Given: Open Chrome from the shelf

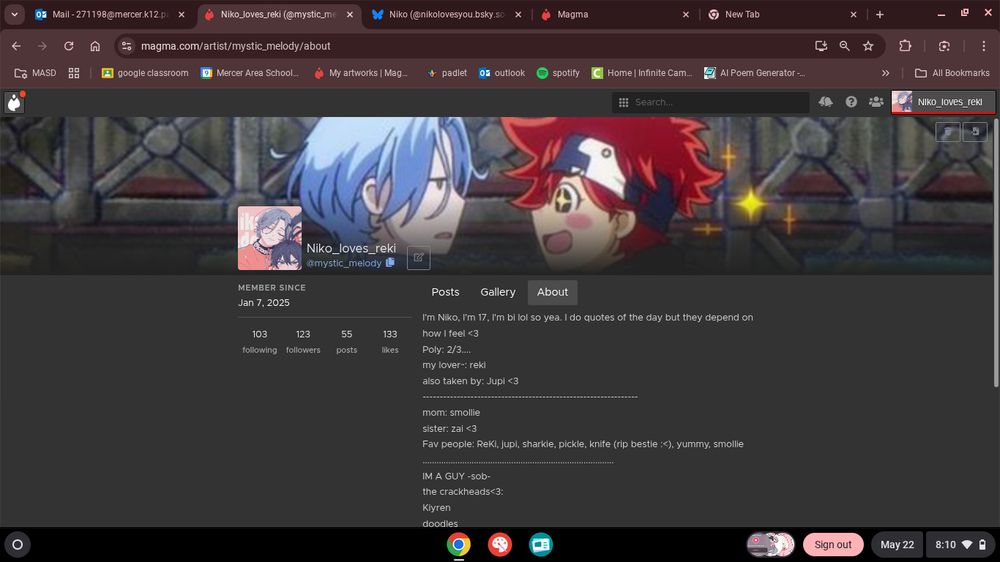Looking at the screenshot, I should (x=459, y=545).
